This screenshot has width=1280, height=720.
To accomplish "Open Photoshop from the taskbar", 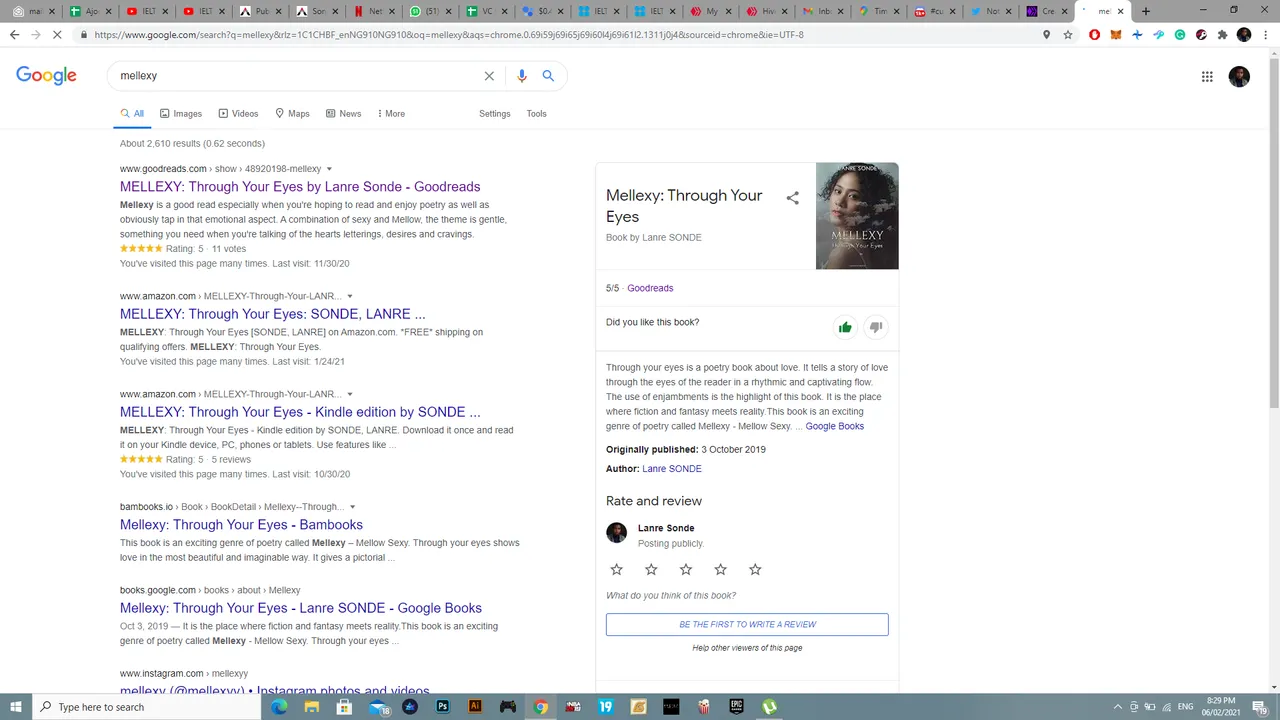I will [x=443, y=707].
